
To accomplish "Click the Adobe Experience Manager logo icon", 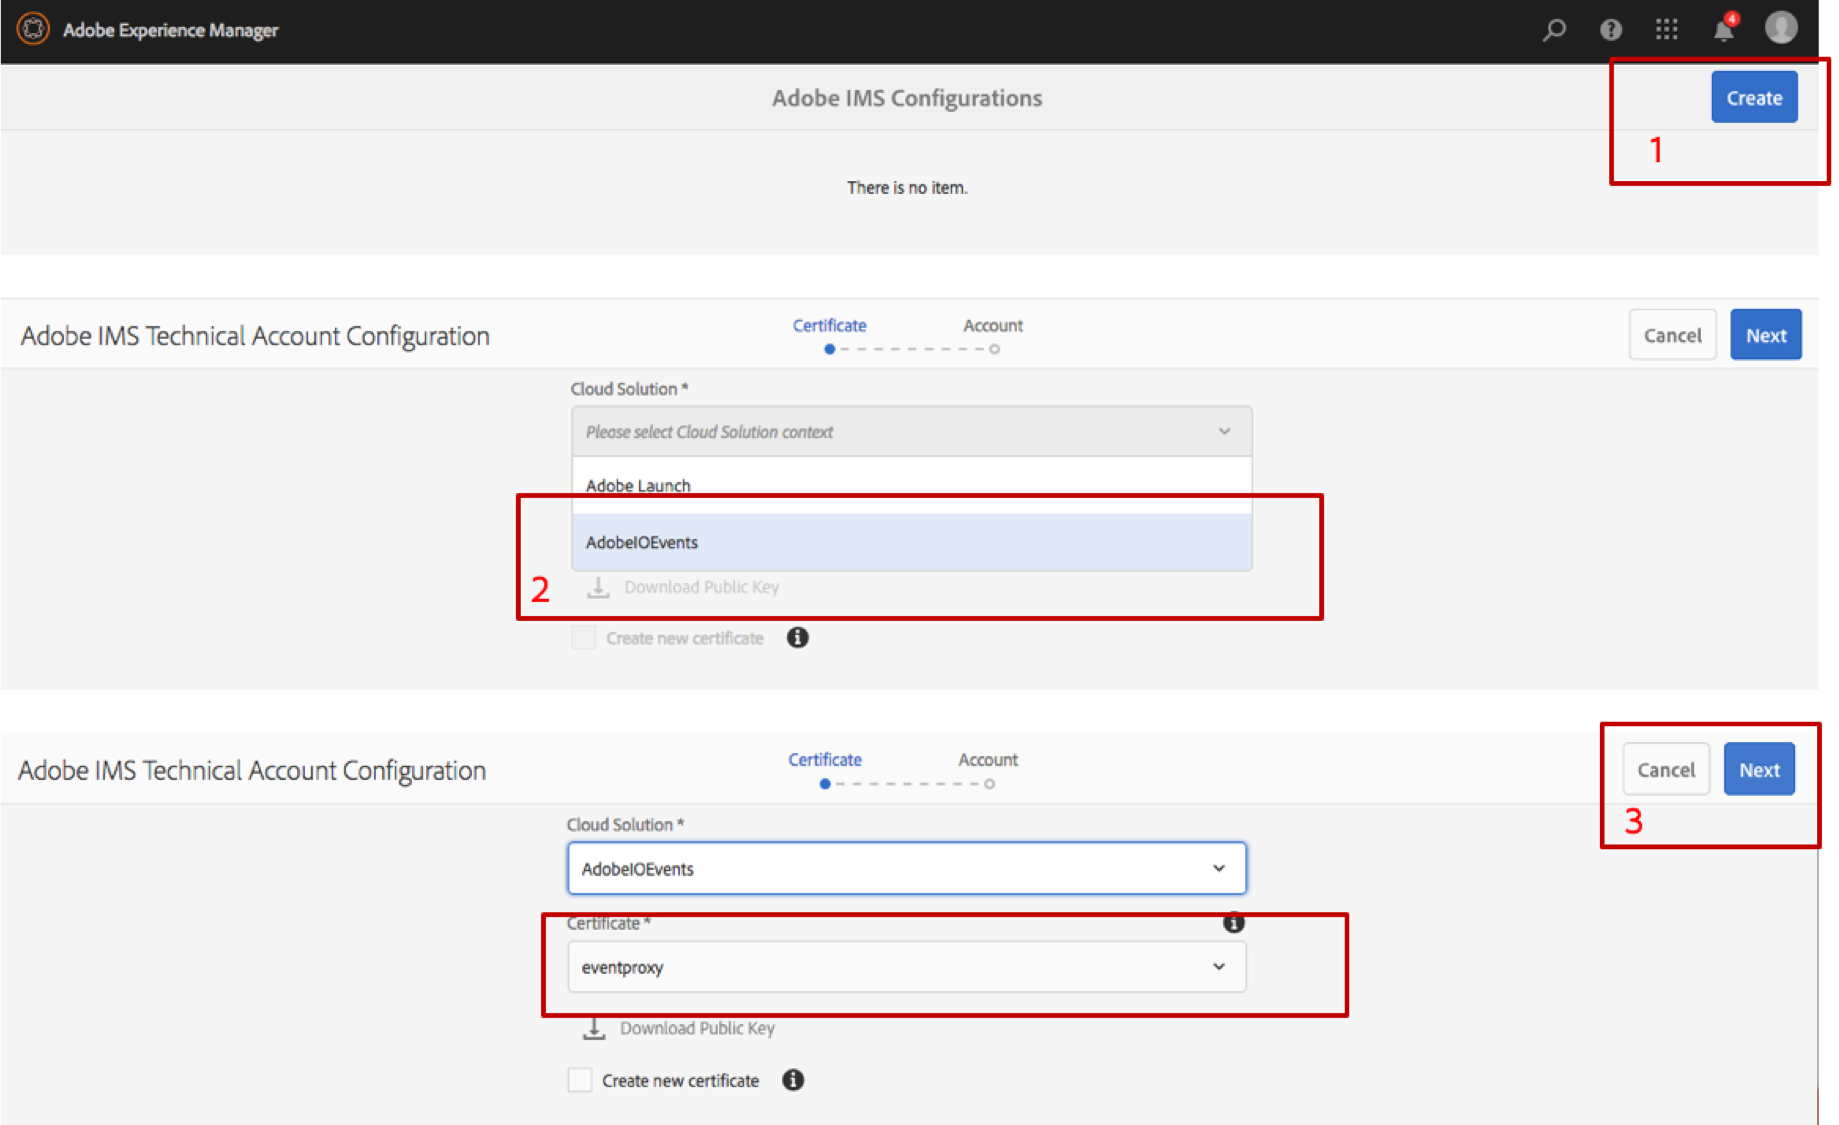I will pos(33,29).
